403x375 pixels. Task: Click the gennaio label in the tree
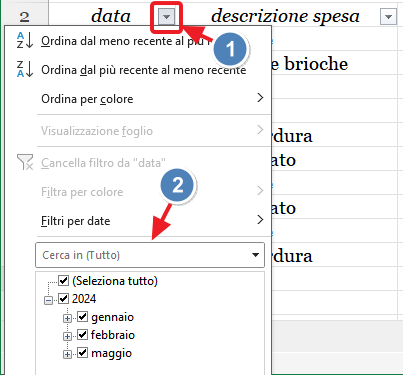pos(112,317)
